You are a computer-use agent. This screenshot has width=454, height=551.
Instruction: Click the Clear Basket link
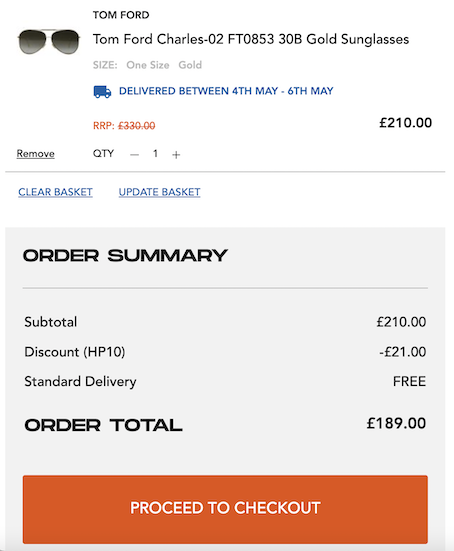pyautogui.click(x=56, y=192)
